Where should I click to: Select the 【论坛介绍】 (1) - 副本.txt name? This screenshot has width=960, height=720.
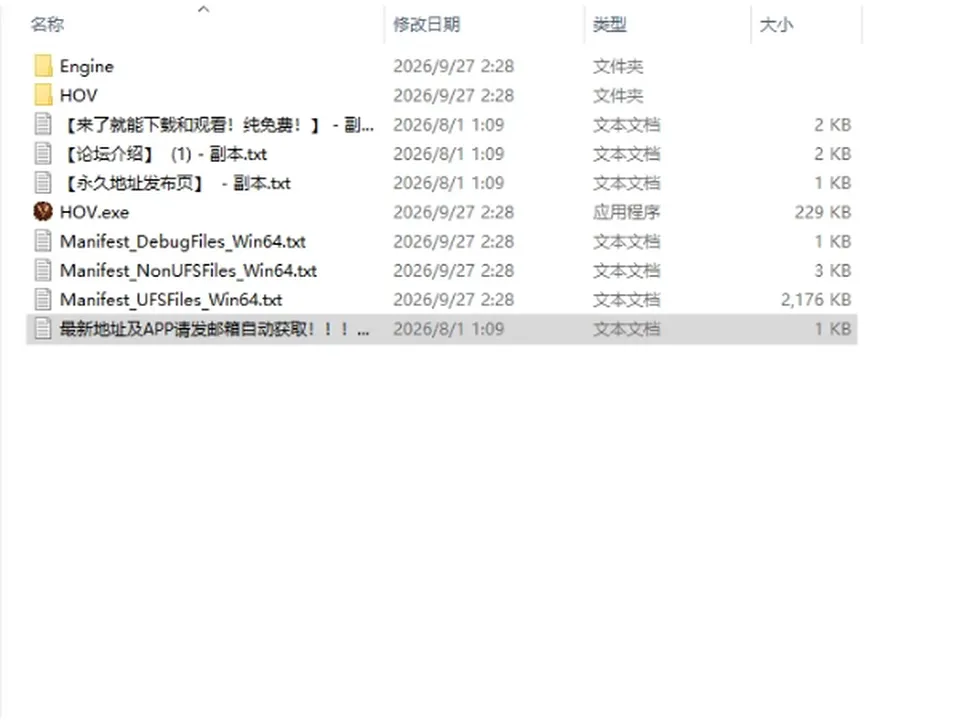pyautogui.click(x=163, y=154)
